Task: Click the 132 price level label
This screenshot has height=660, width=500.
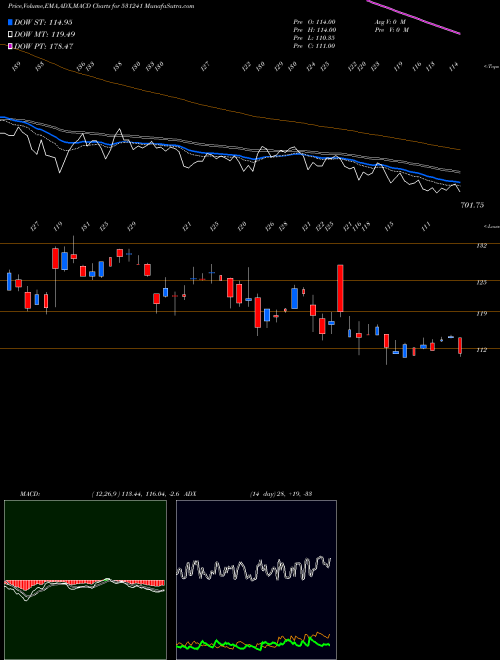Action: tap(481, 246)
